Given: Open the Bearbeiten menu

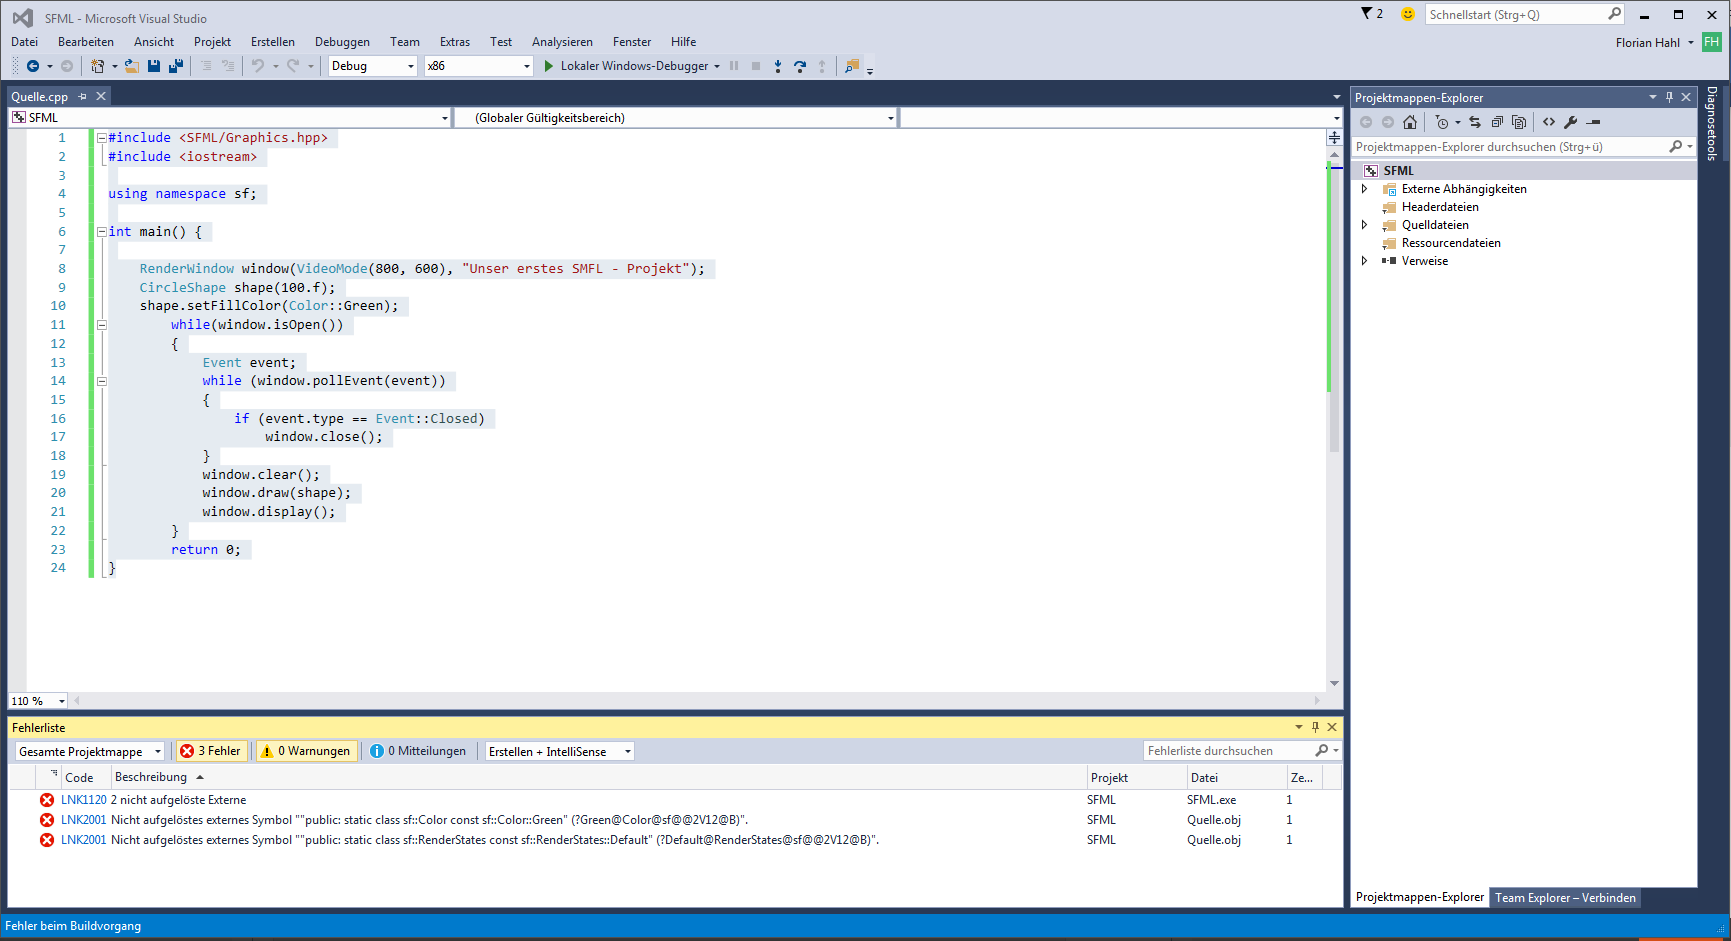Looking at the screenshot, I should 86,42.
